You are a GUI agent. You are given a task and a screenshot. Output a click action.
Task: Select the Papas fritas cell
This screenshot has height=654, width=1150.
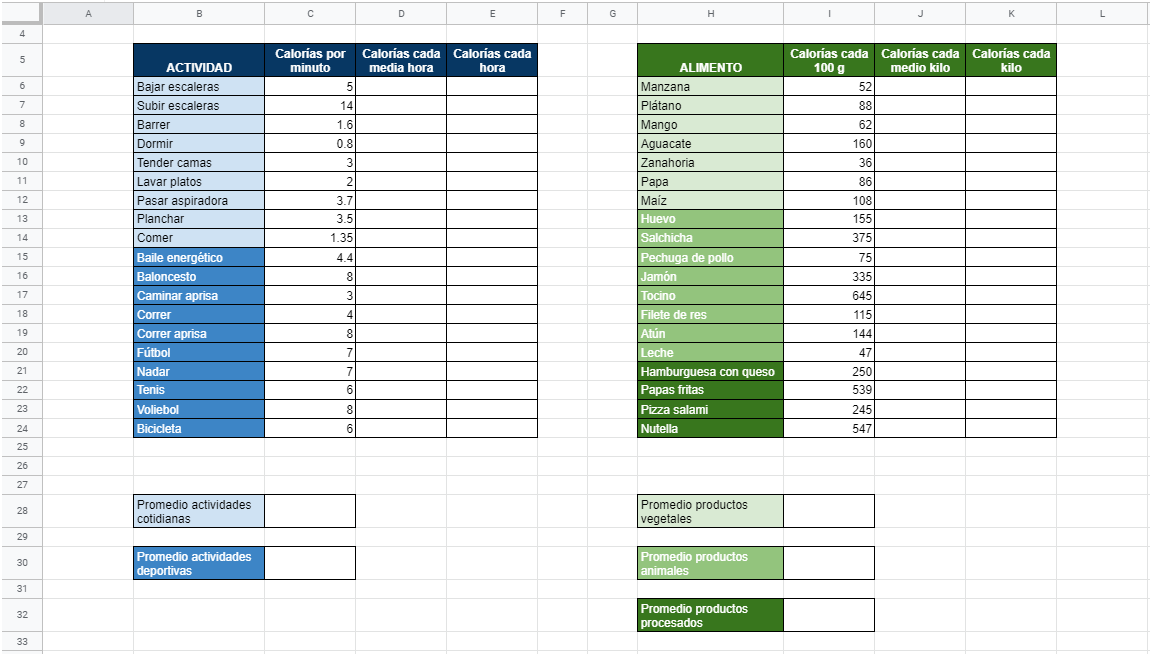pyautogui.click(x=711, y=390)
